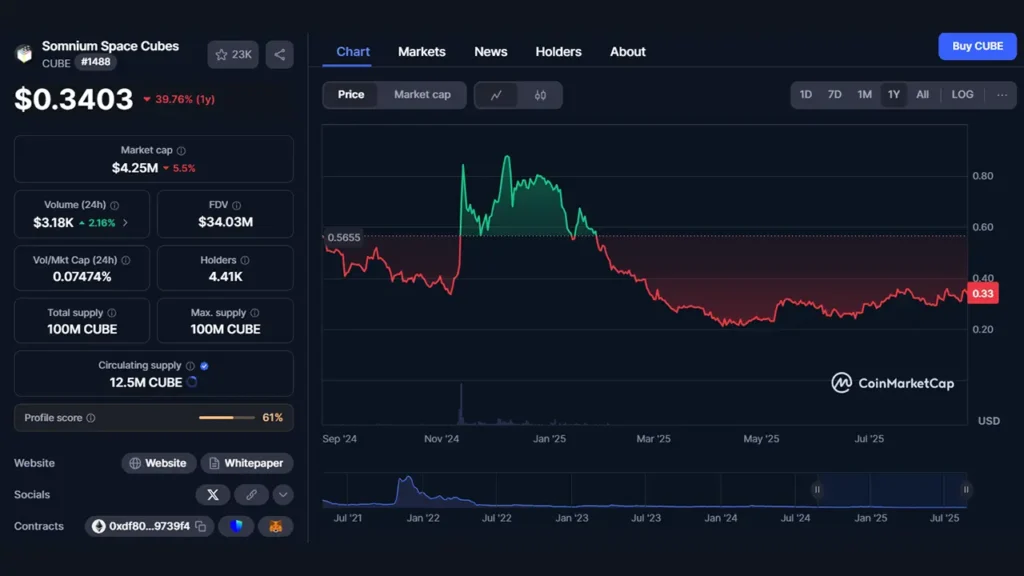Switch chart to candlestick view icon
The image size is (1024, 576).
540,95
